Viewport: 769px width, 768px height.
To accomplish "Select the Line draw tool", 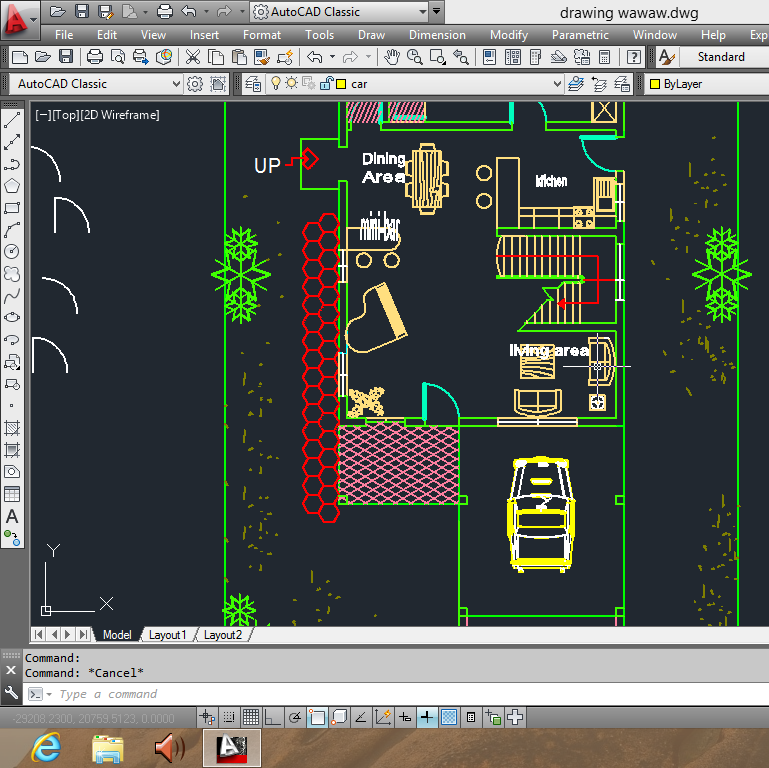I will (x=12, y=121).
